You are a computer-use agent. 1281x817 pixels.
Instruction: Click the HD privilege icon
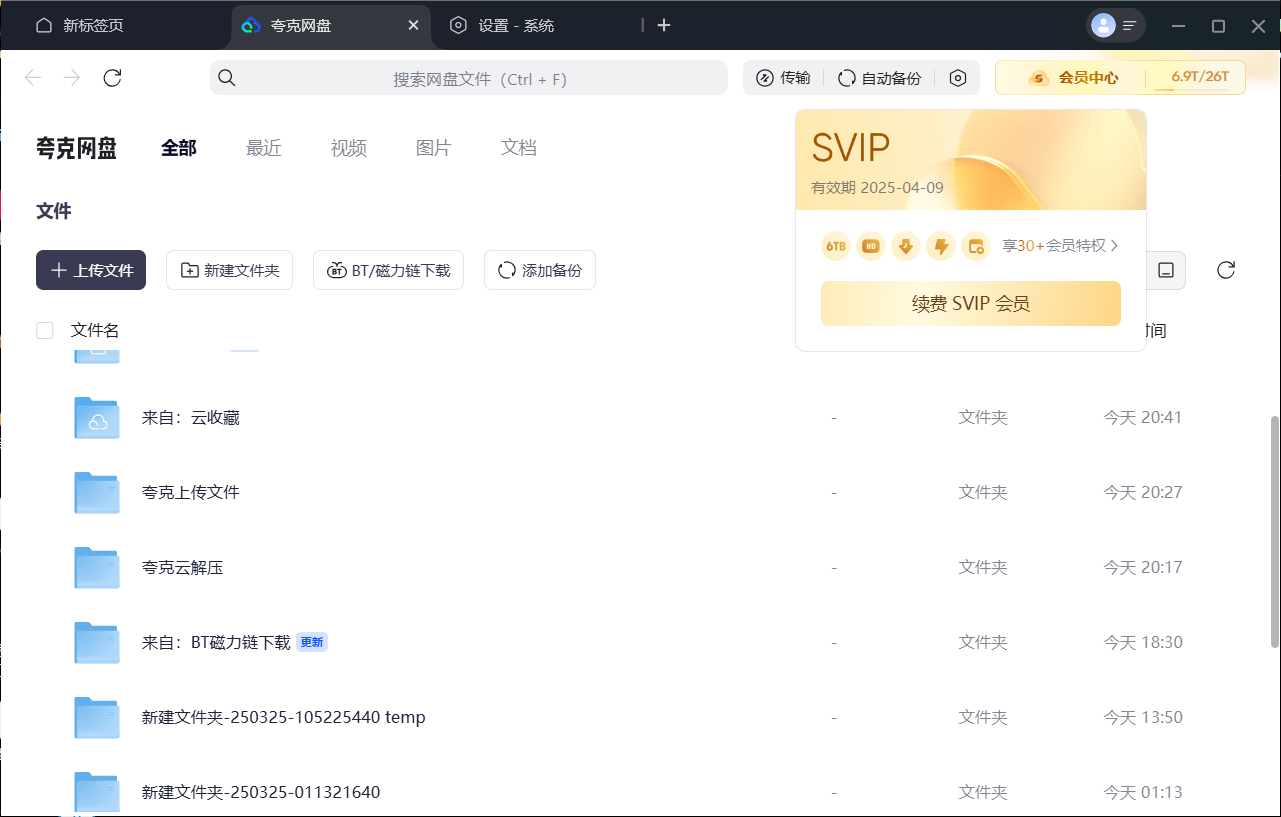[x=871, y=246]
